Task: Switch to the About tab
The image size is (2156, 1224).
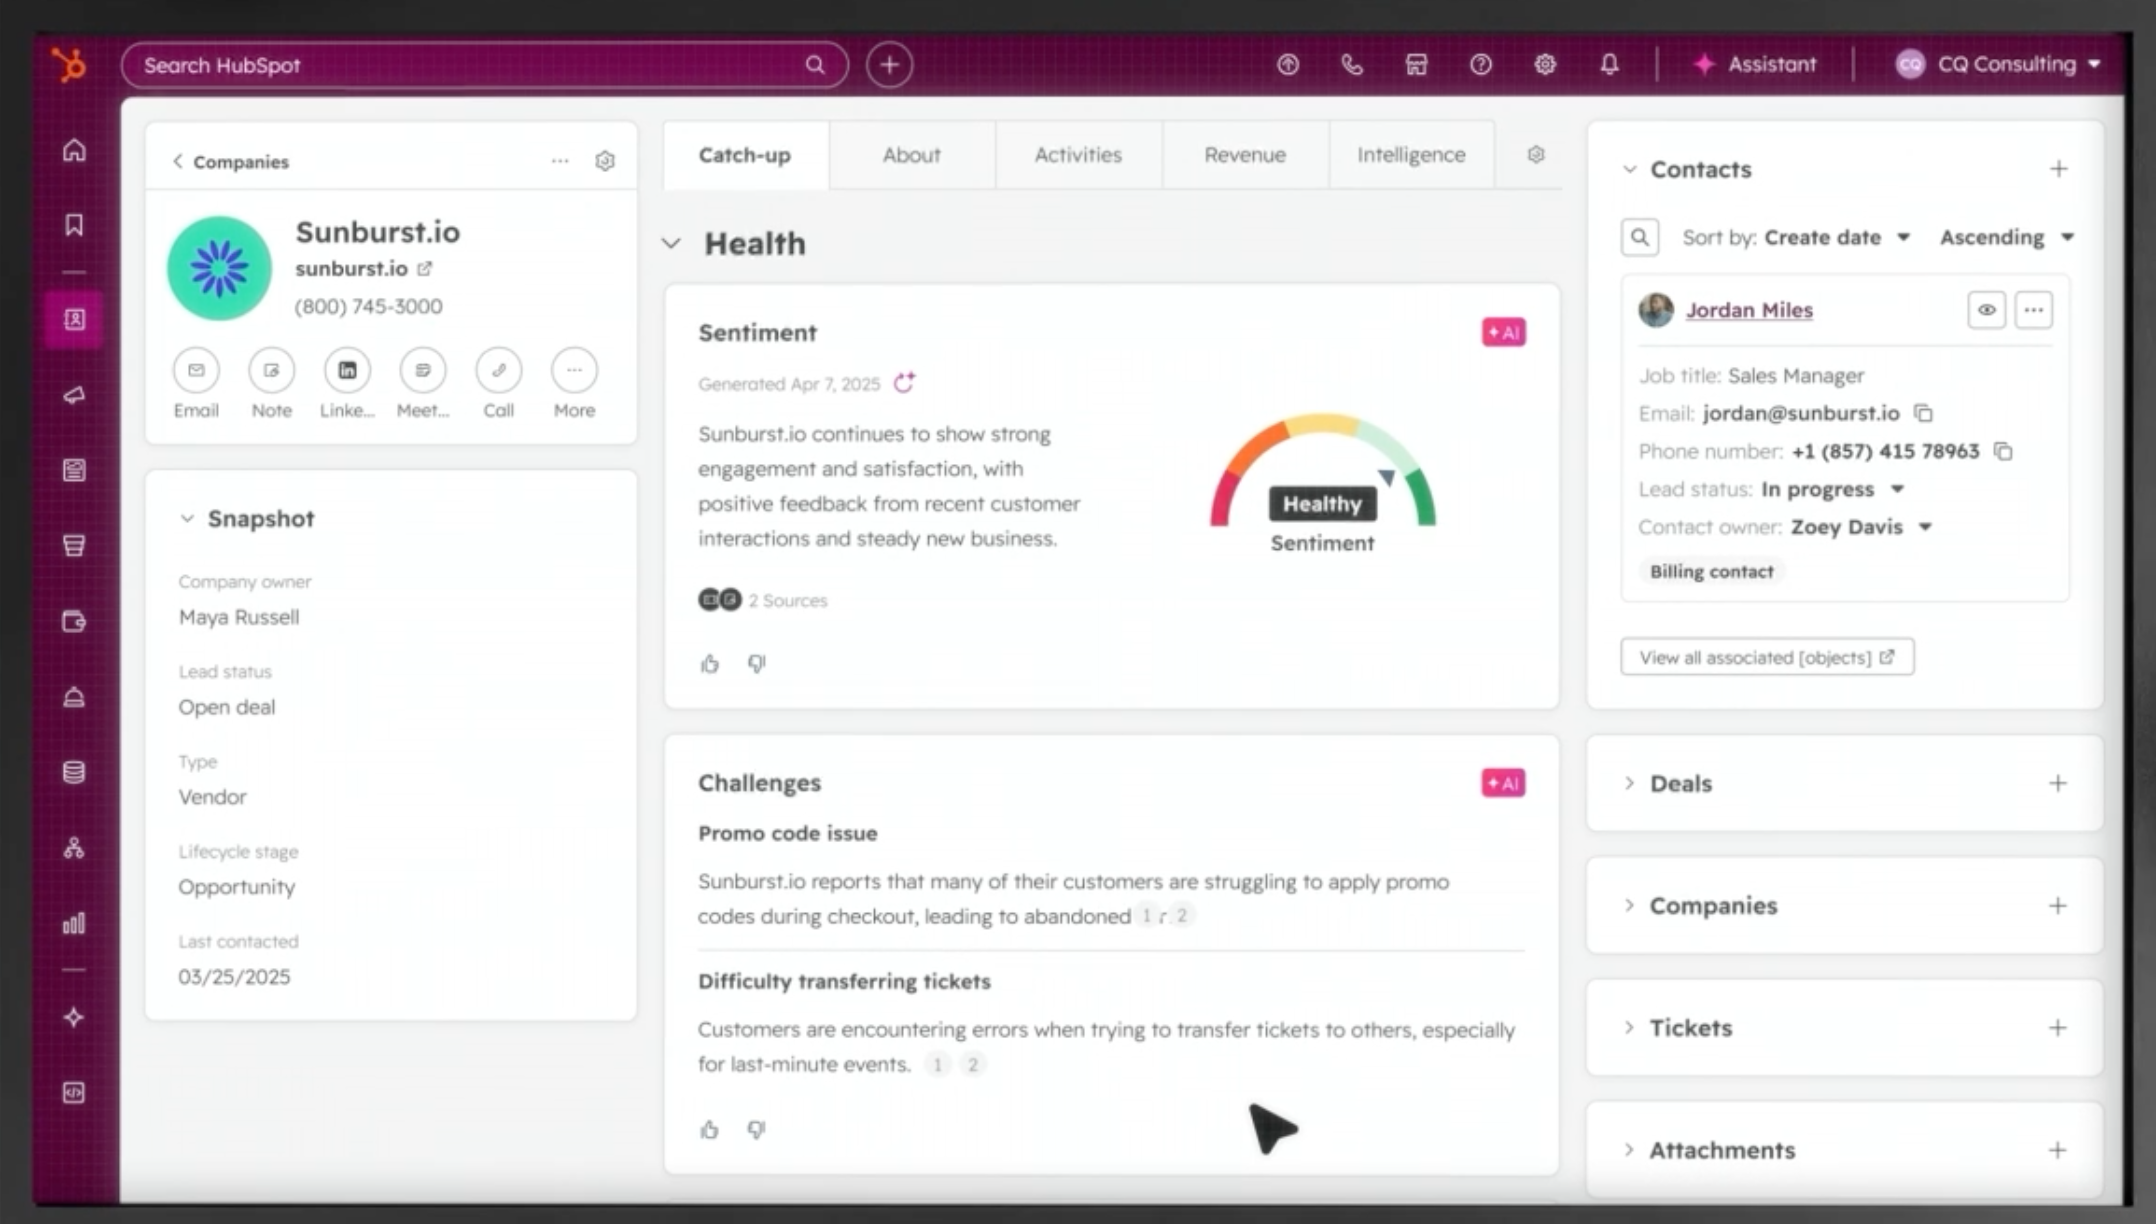Action: point(911,155)
